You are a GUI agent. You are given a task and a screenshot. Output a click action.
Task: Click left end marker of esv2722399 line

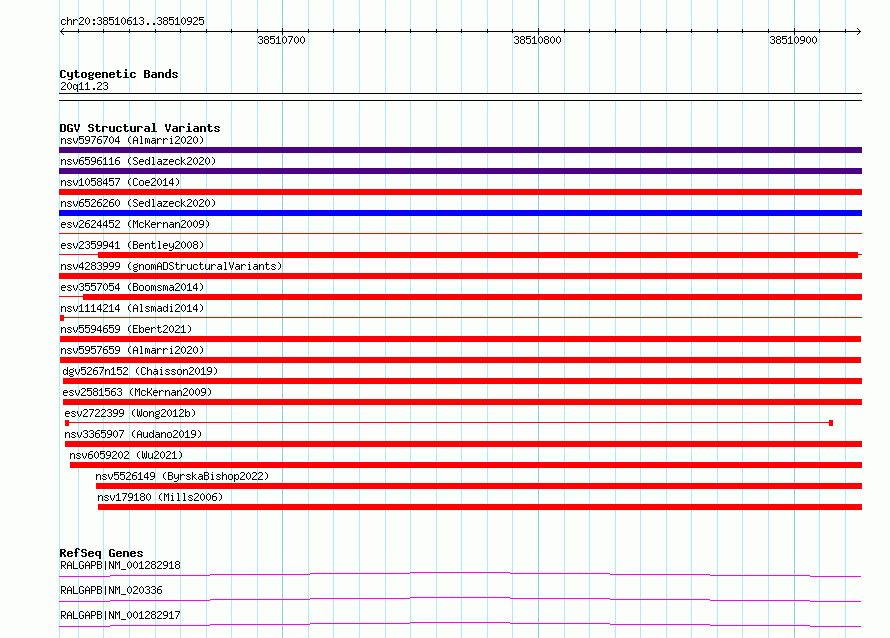pos(67,423)
